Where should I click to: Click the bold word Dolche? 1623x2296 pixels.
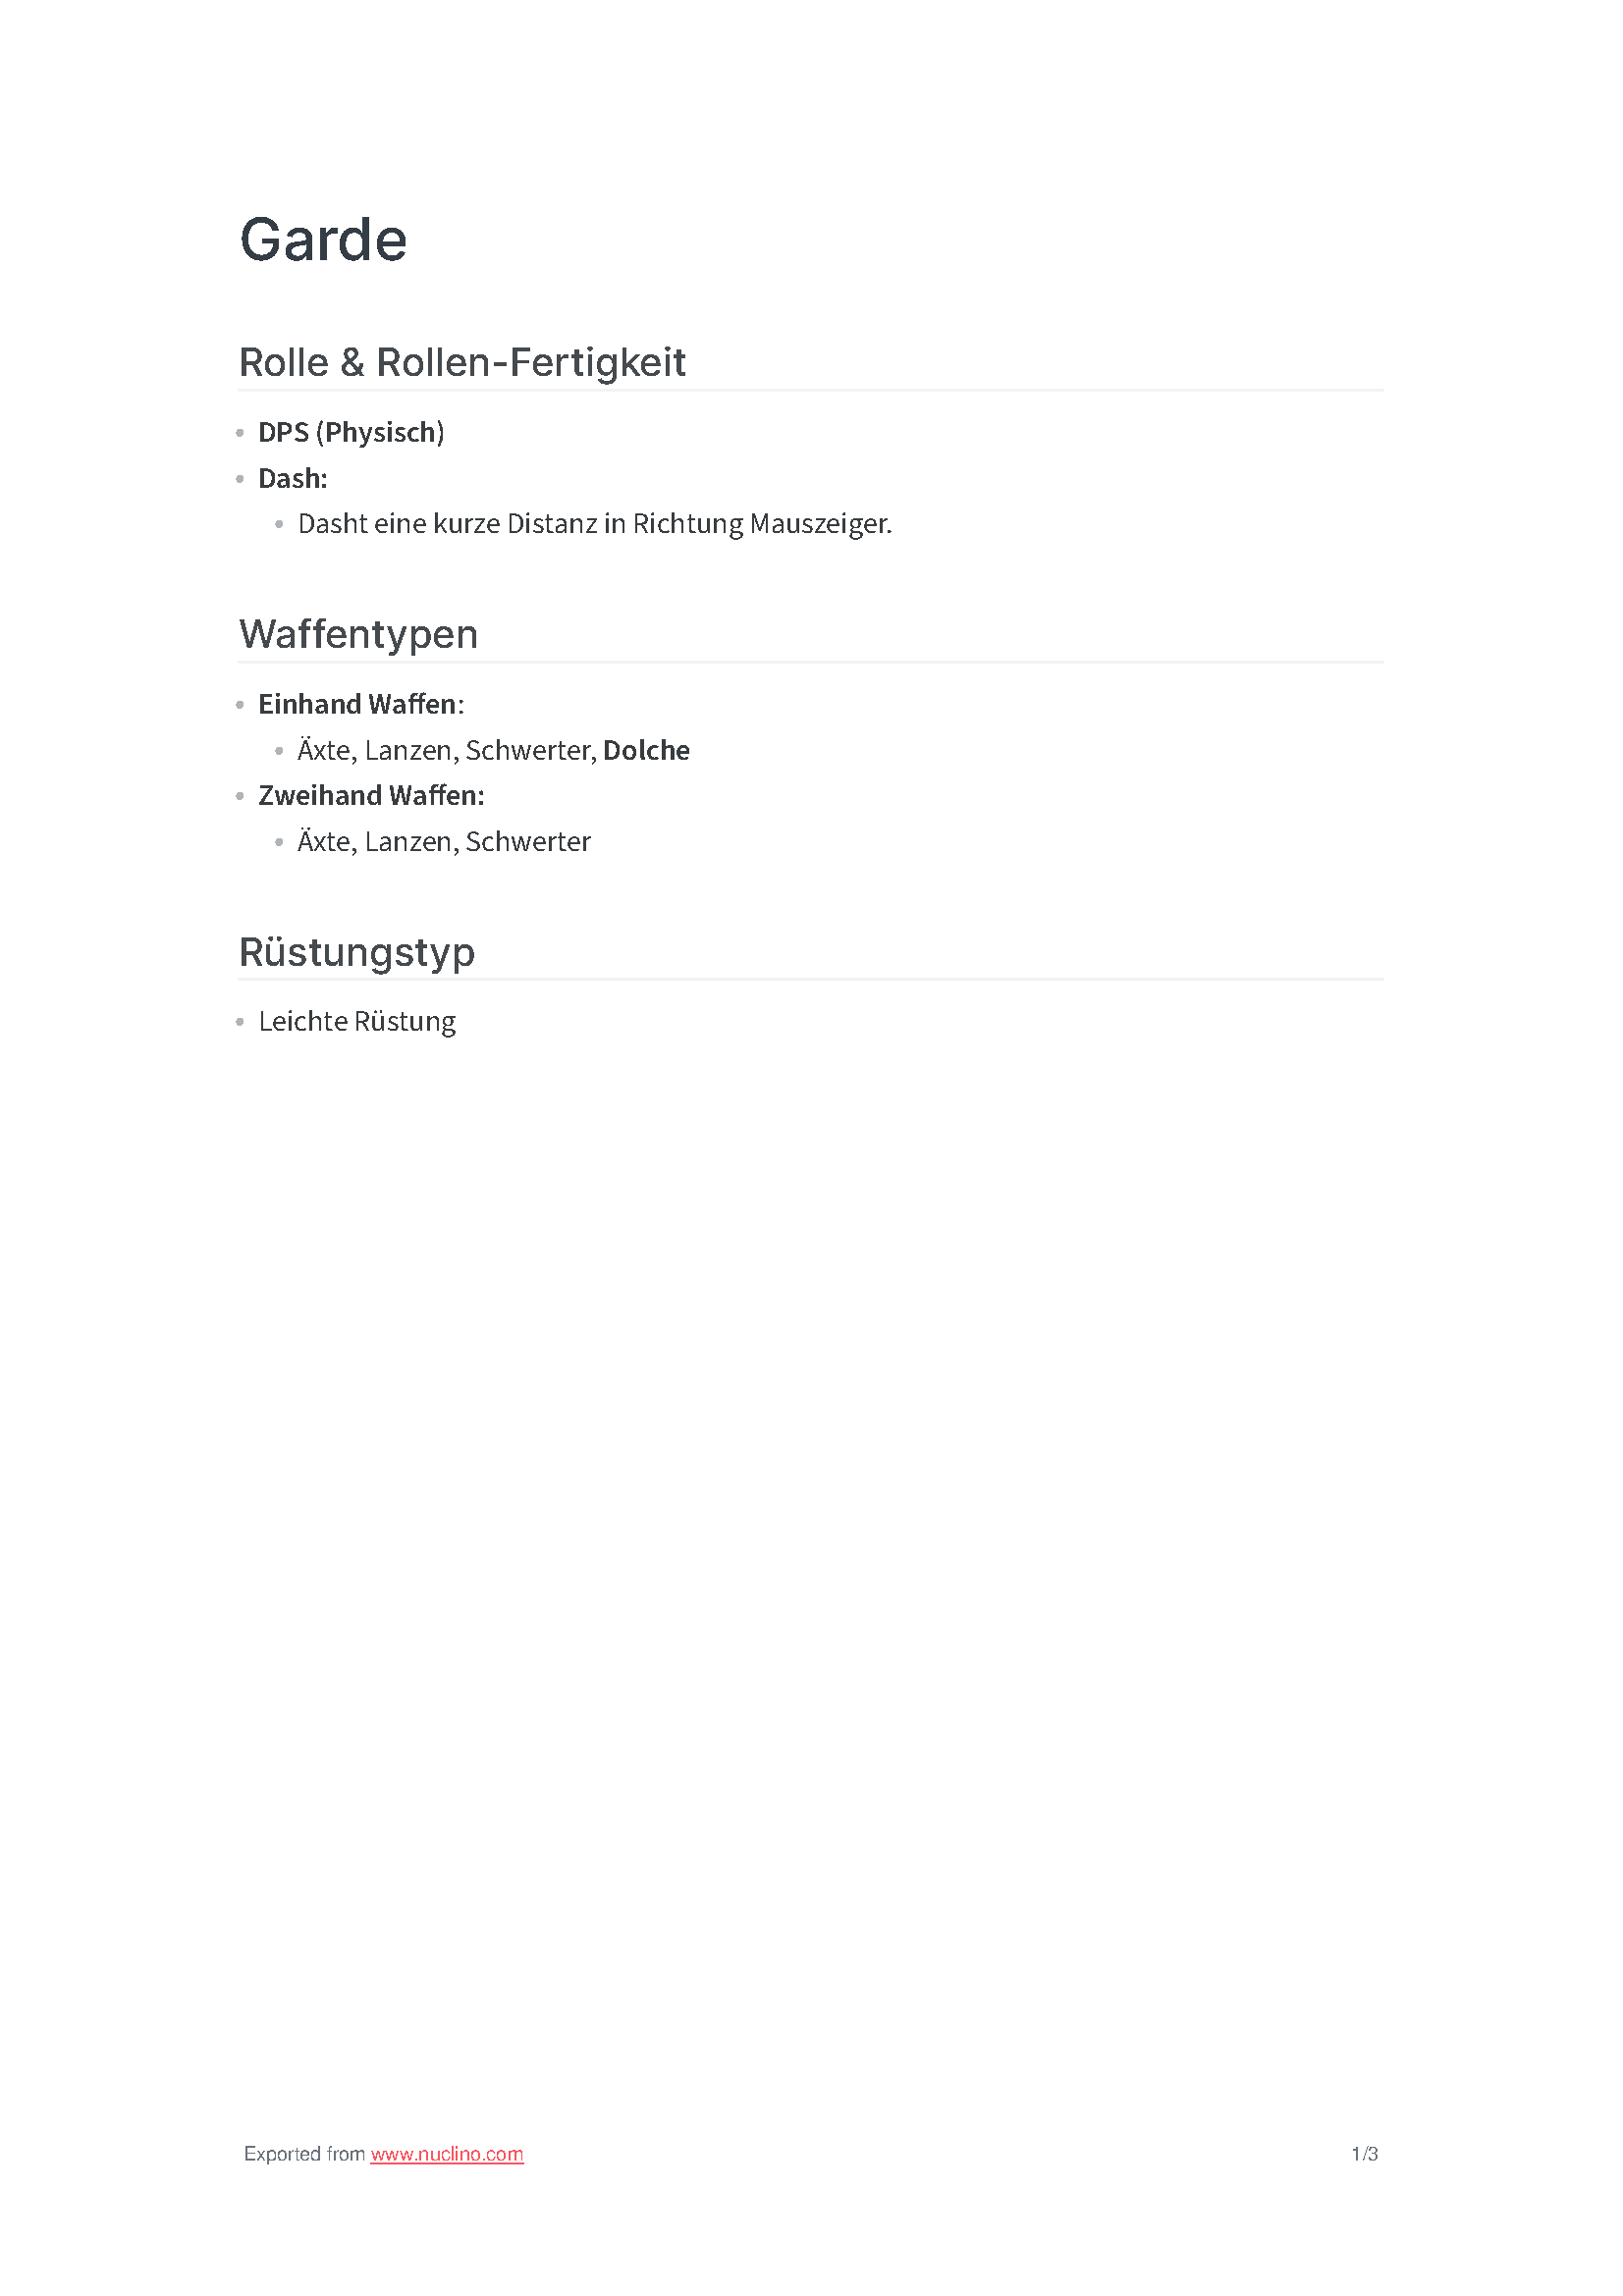pyautogui.click(x=646, y=750)
